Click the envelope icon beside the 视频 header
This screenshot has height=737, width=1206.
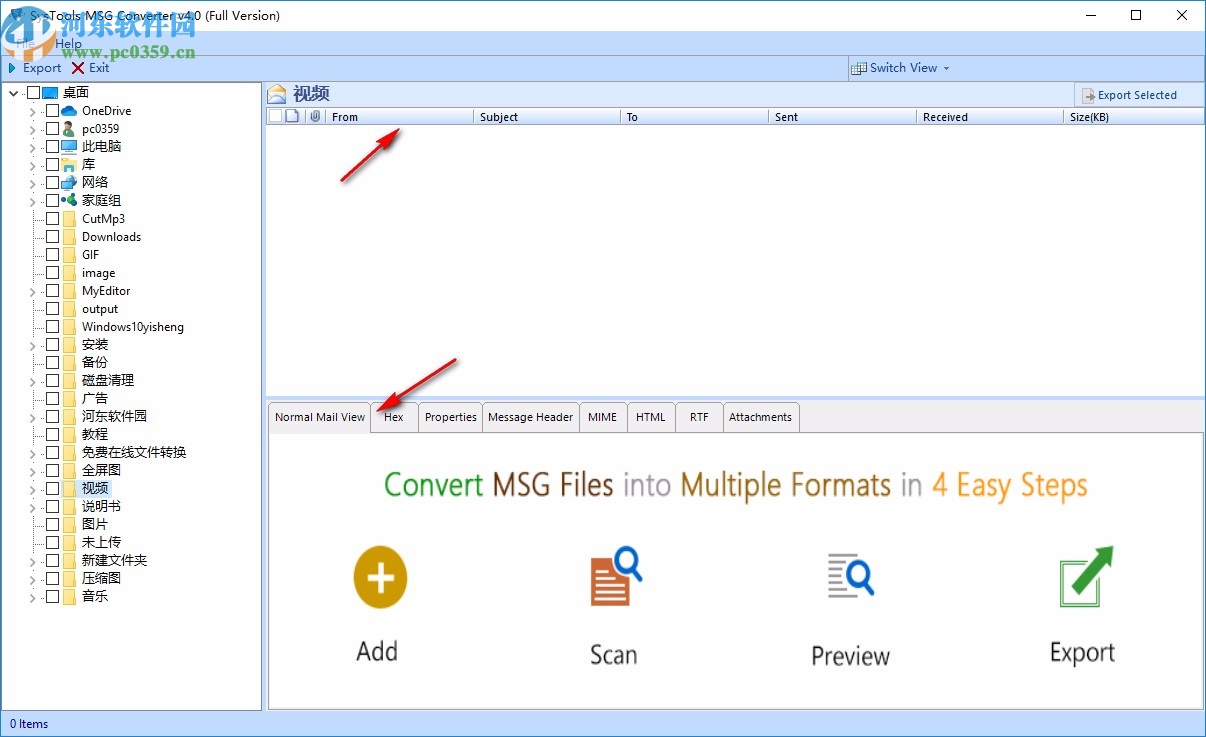[x=277, y=93]
